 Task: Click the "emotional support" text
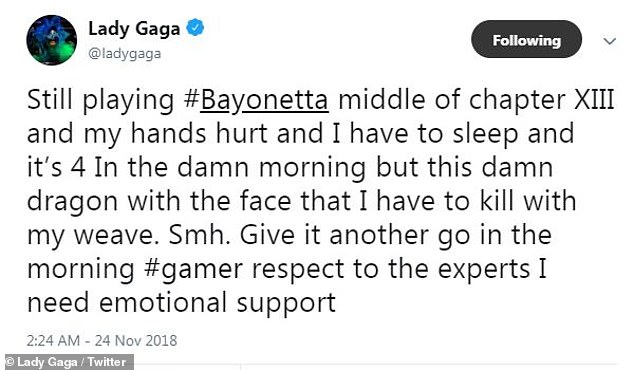[x=217, y=303]
